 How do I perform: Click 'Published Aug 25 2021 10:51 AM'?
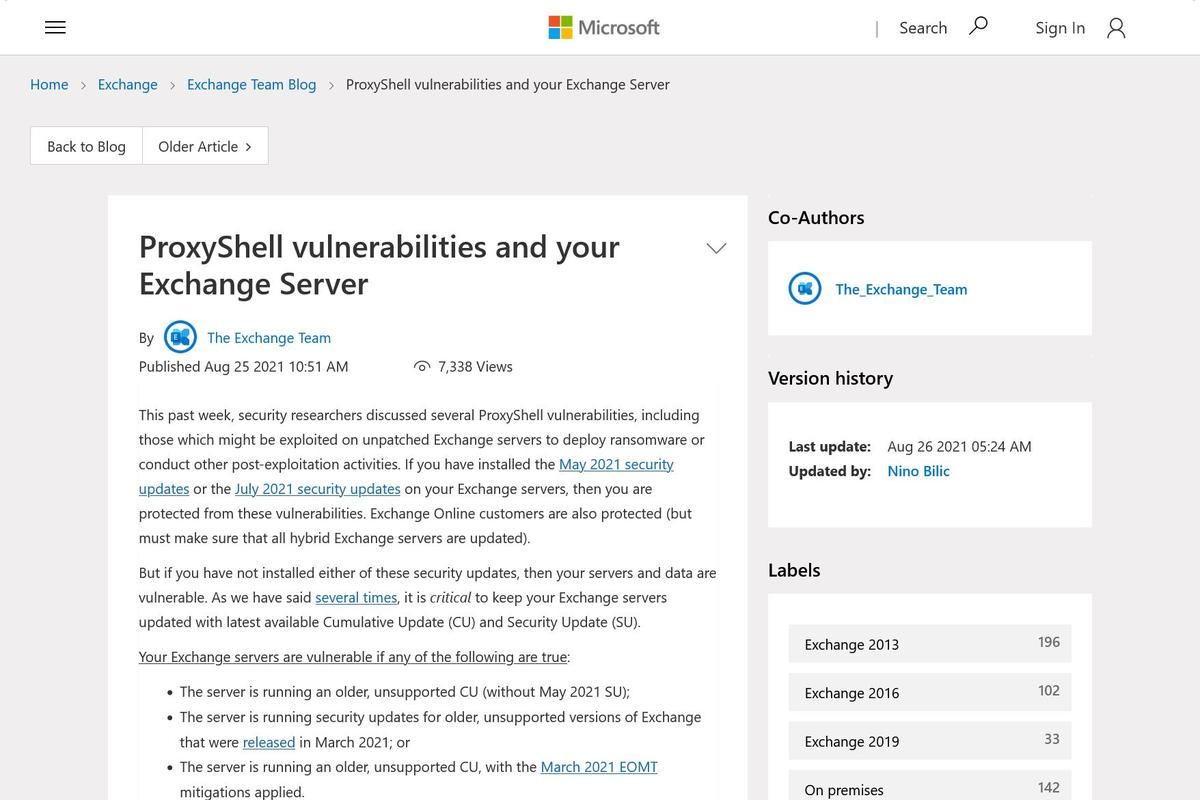[244, 366]
